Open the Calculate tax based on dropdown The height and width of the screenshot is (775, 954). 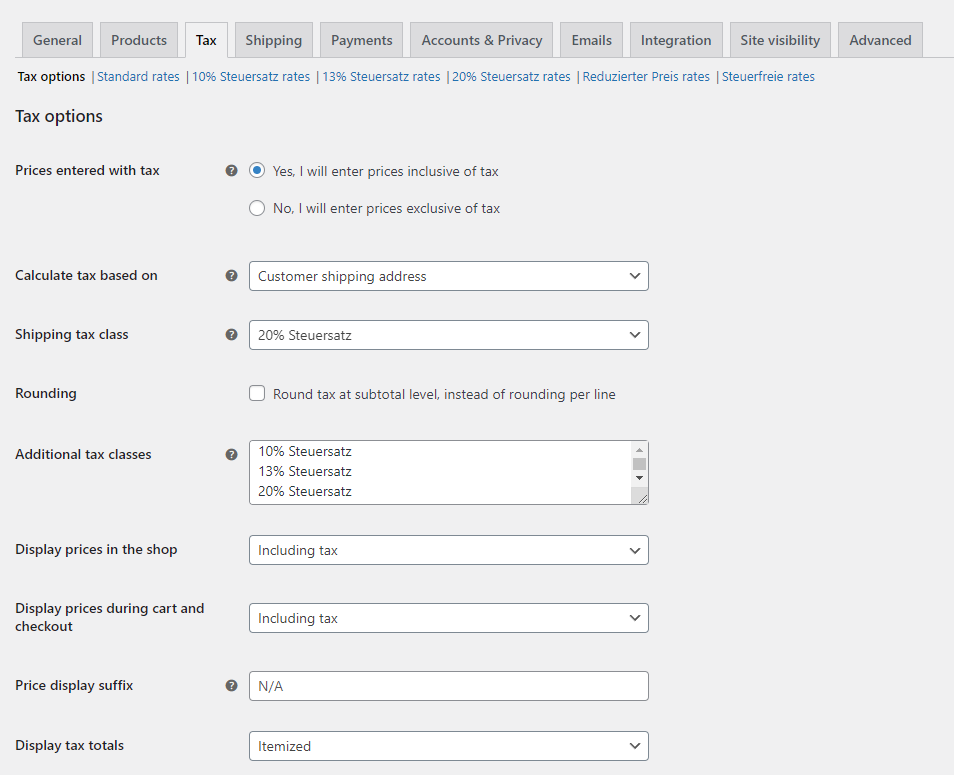coord(448,276)
